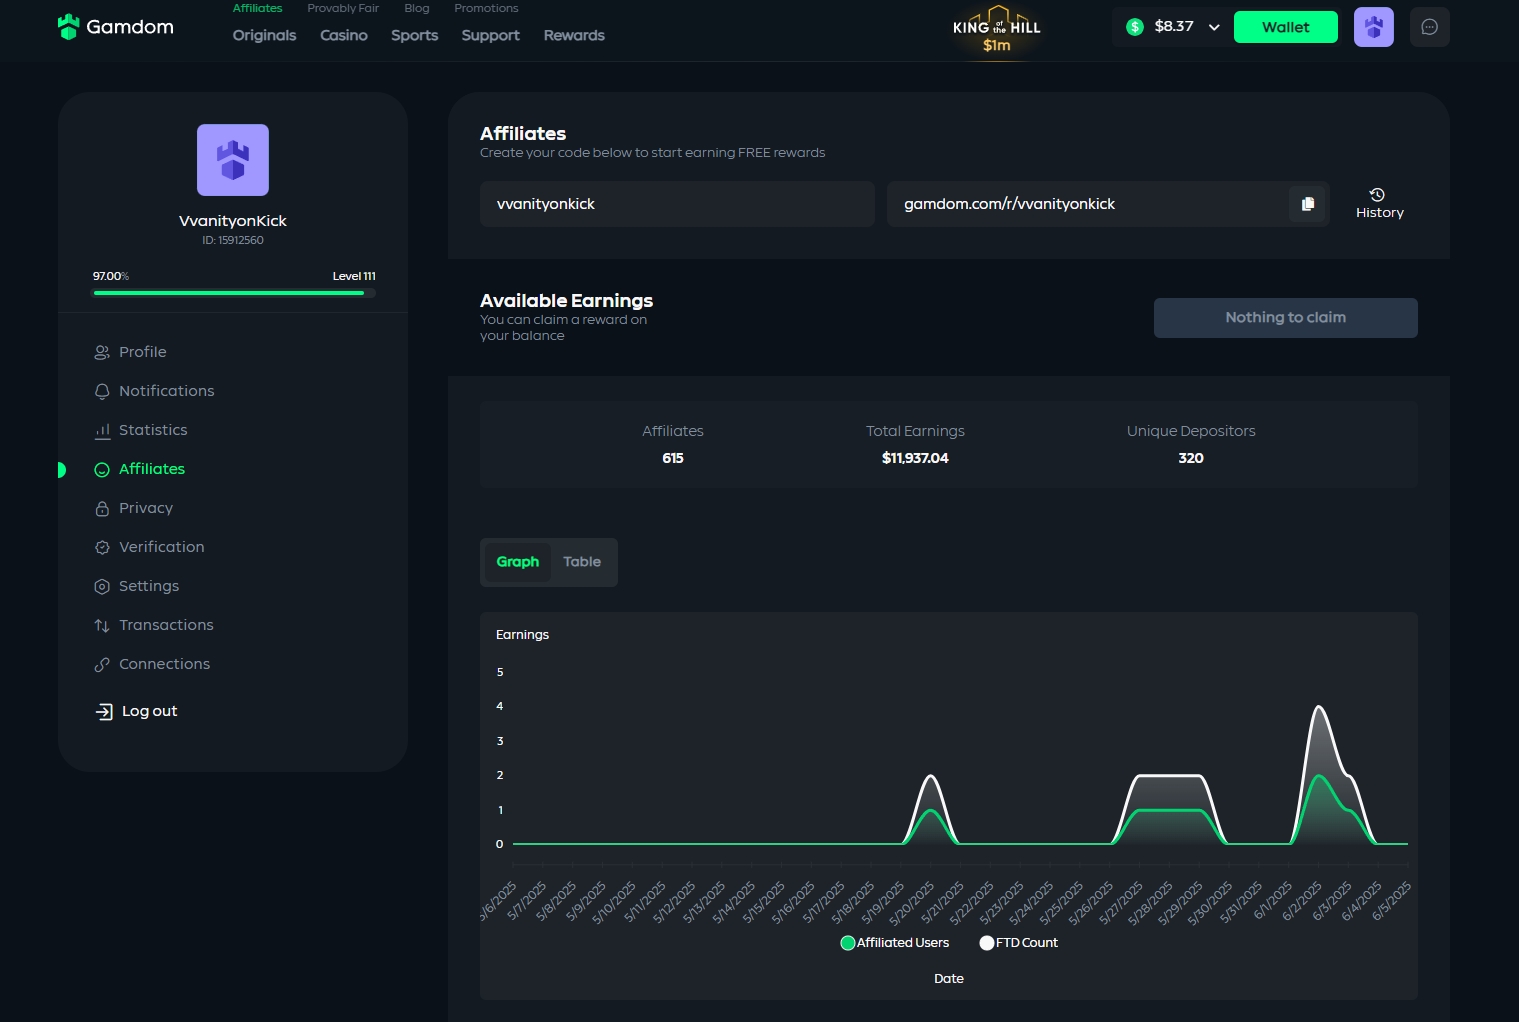Viewport: 1519px width, 1022px height.
Task: Click the user avatar in header
Action: pyautogui.click(x=1373, y=27)
